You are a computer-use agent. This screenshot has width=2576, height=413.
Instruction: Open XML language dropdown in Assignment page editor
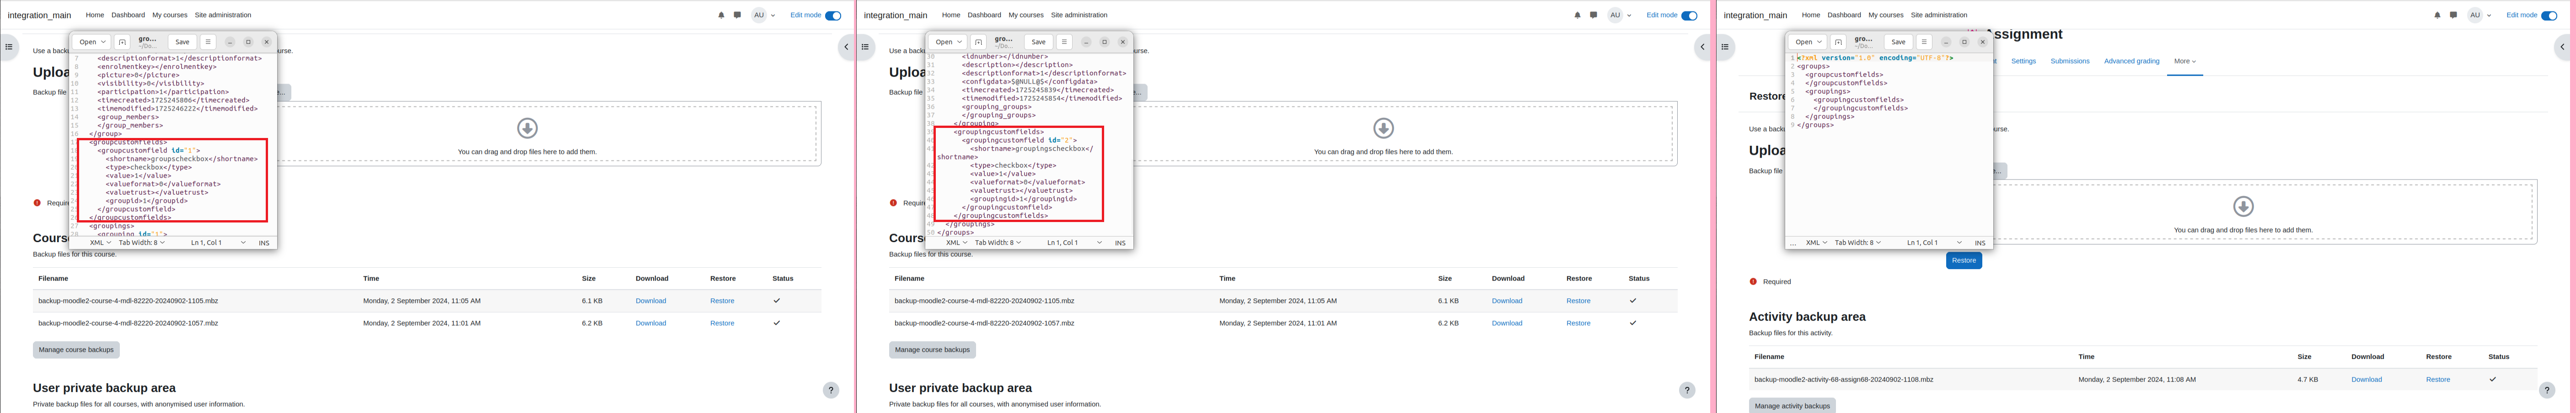1816,243
